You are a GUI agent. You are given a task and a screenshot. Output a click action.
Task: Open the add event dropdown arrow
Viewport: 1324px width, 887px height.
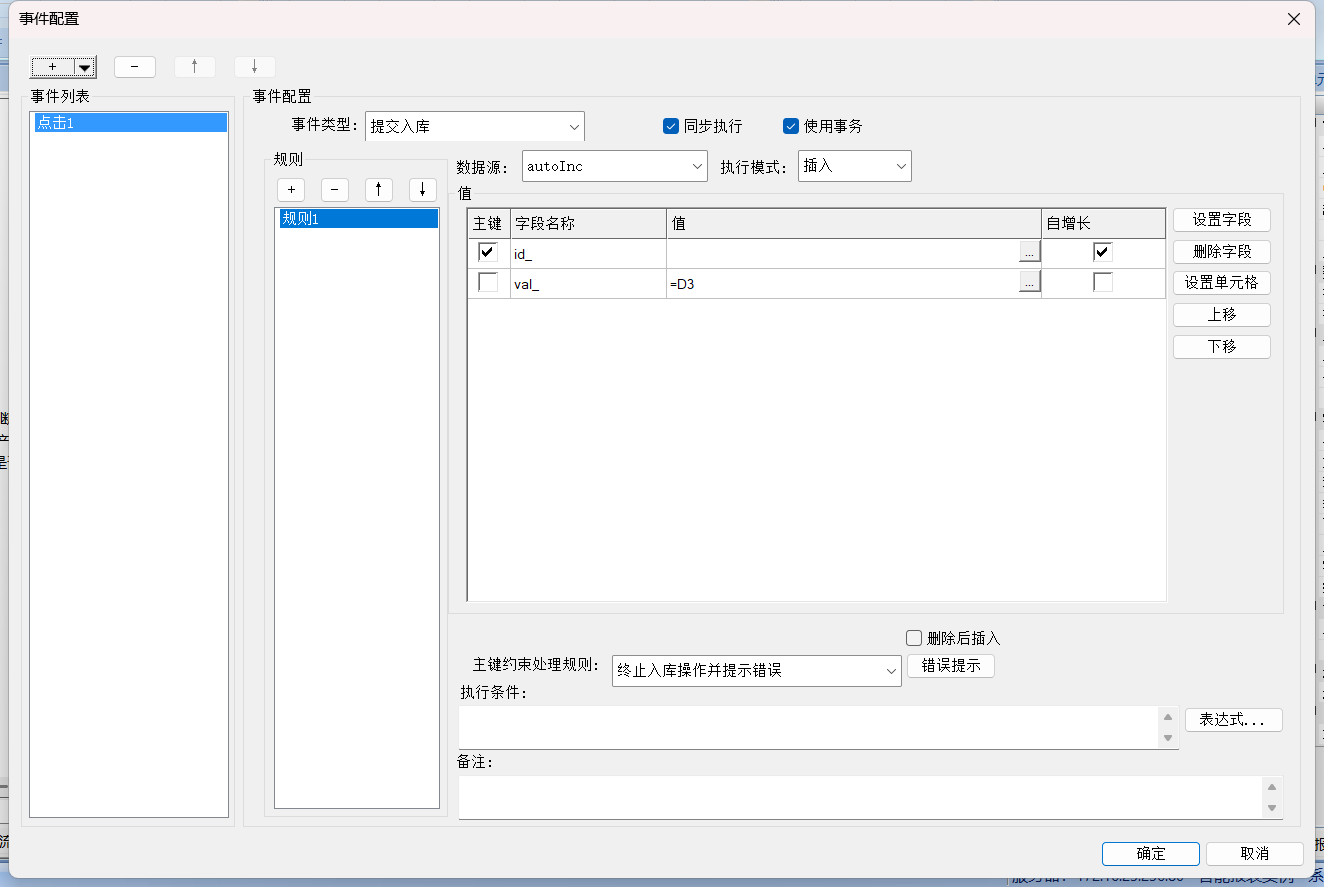[x=85, y=68]
